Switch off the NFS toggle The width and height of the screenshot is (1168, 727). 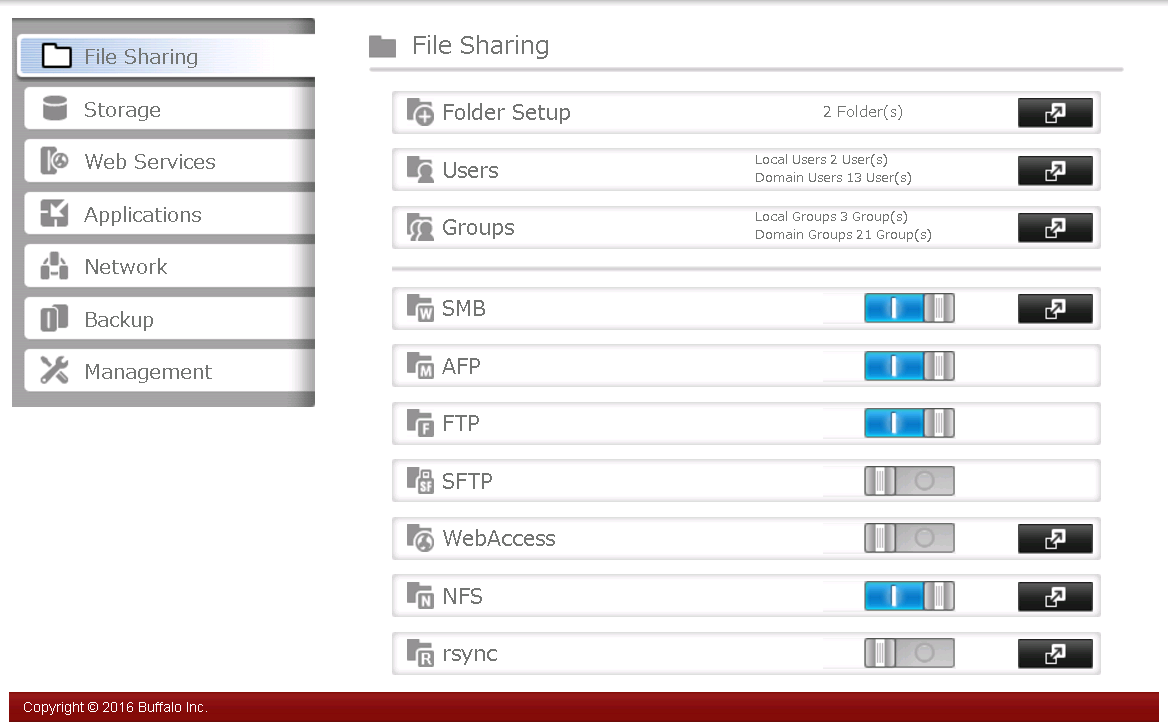[909, 597]
